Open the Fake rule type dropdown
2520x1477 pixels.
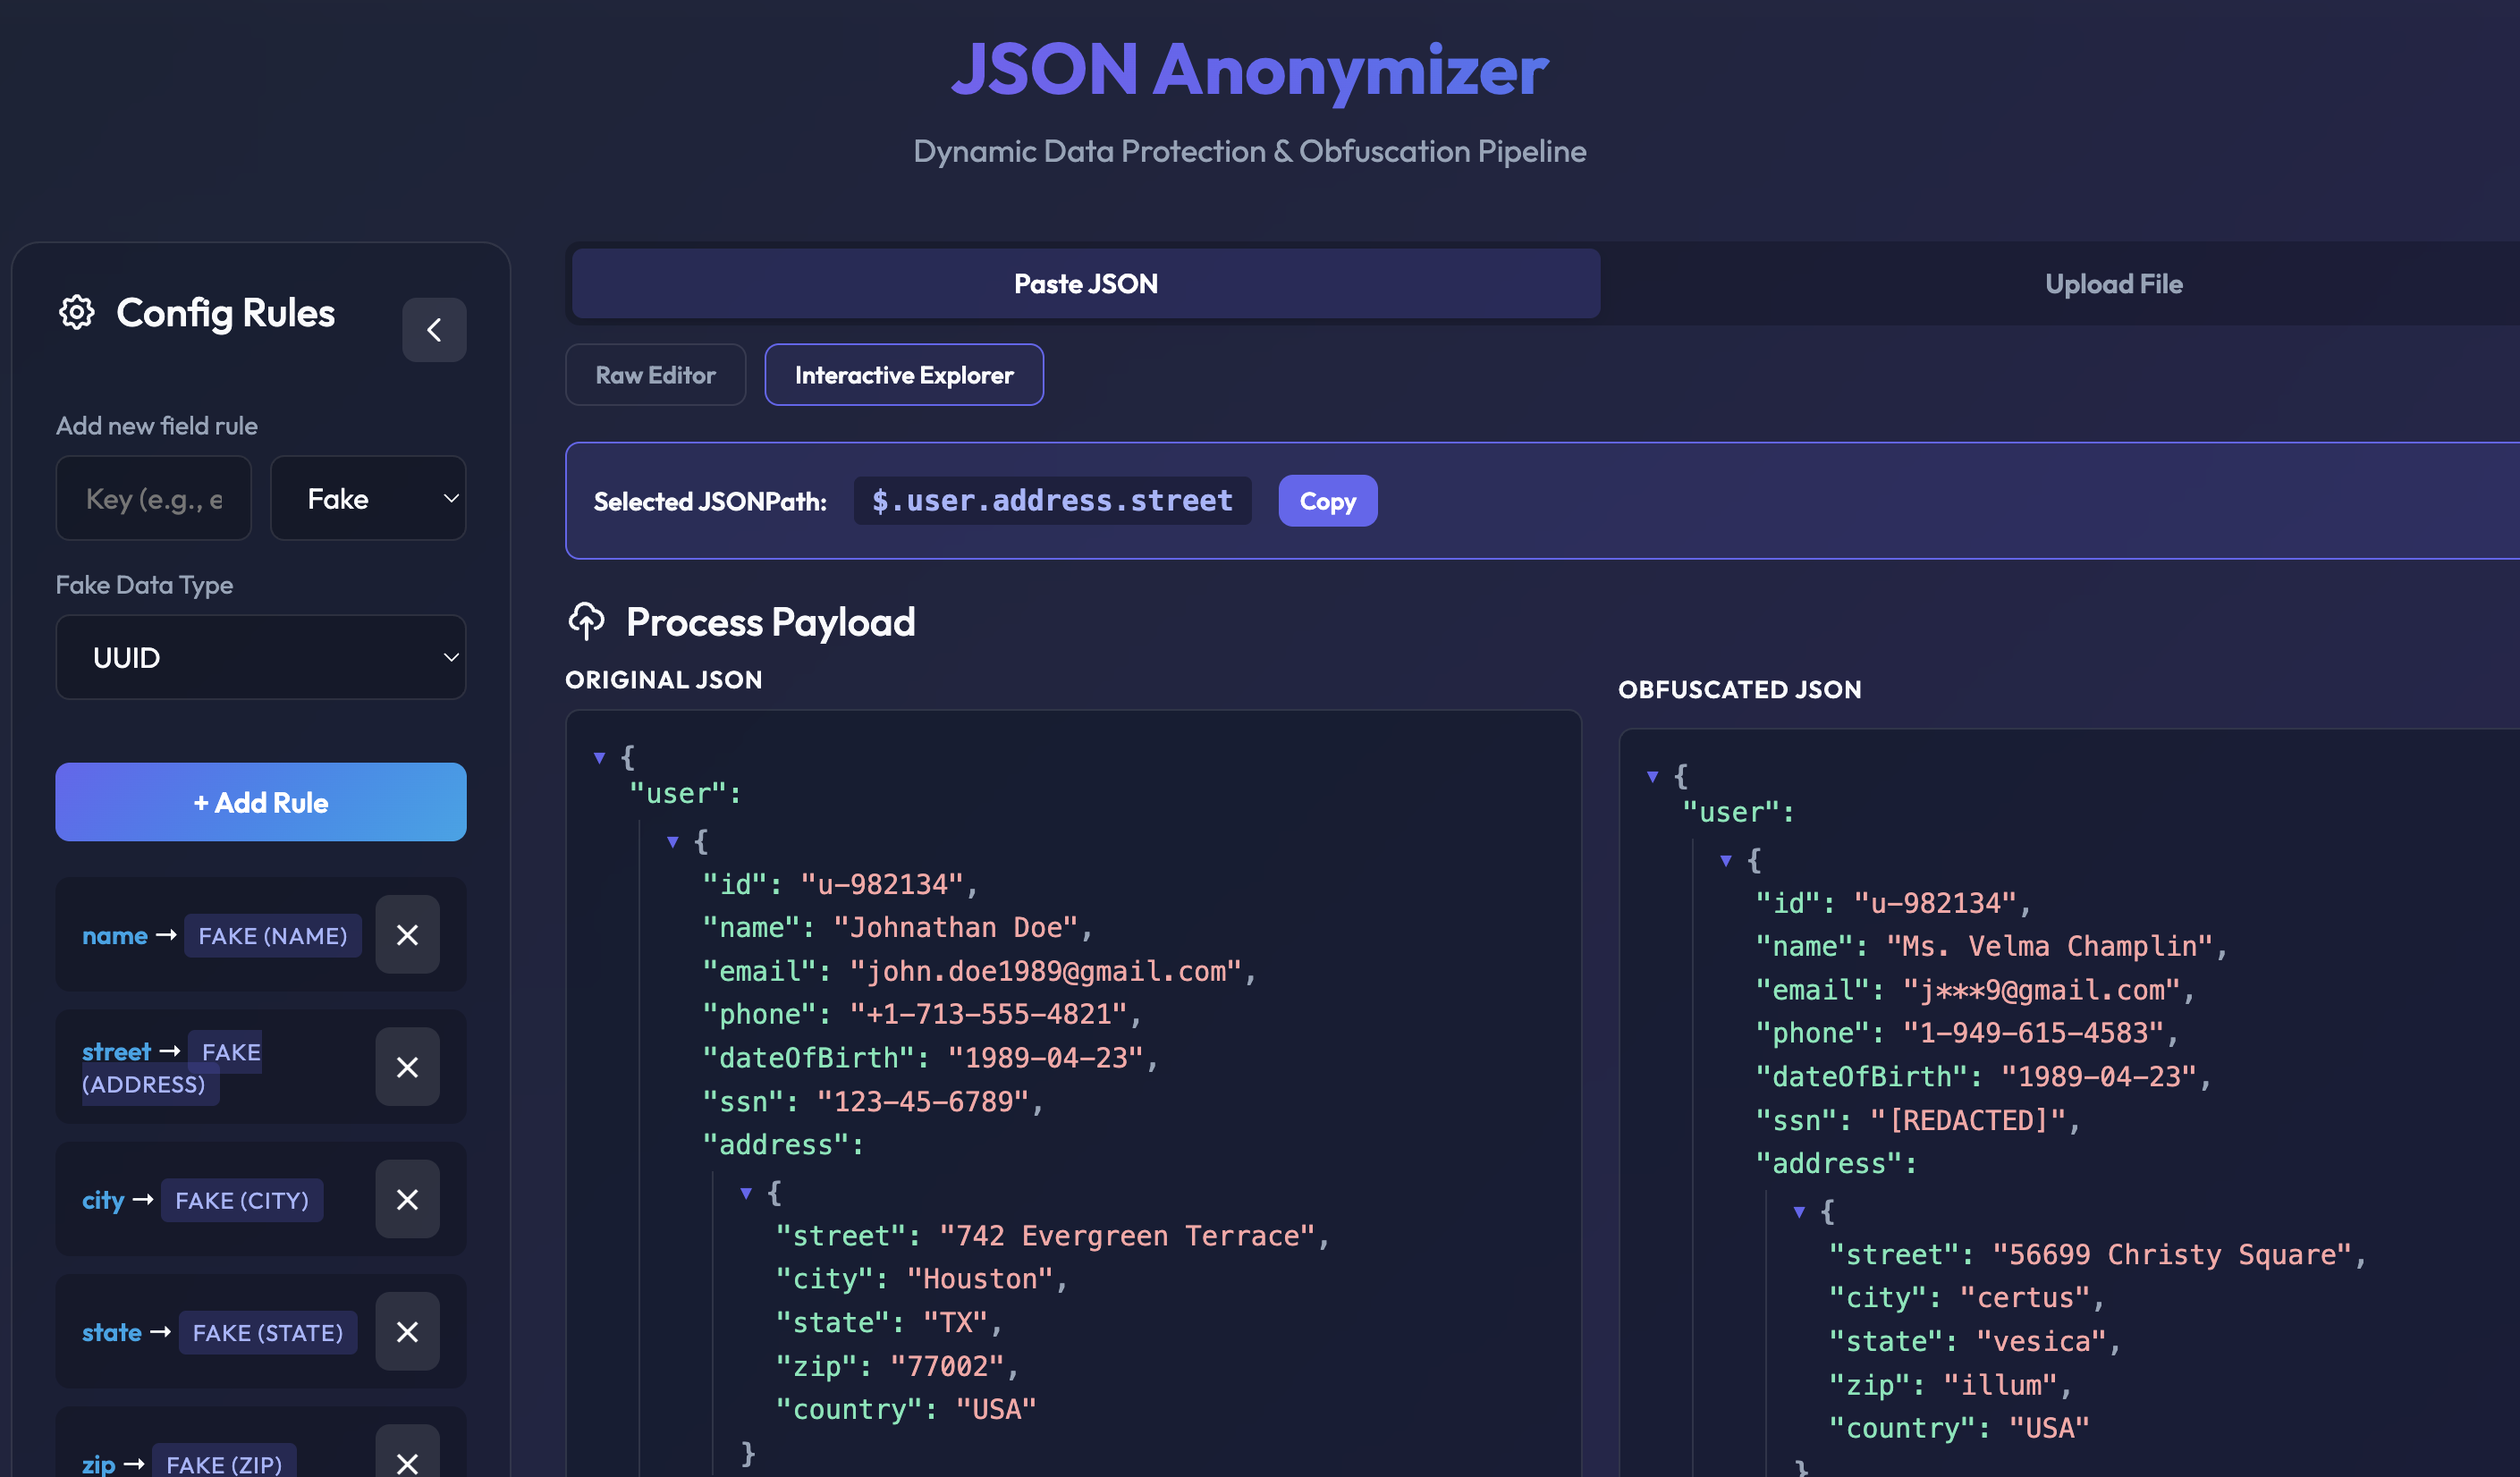pyautogui.click(x=368, y=498)
